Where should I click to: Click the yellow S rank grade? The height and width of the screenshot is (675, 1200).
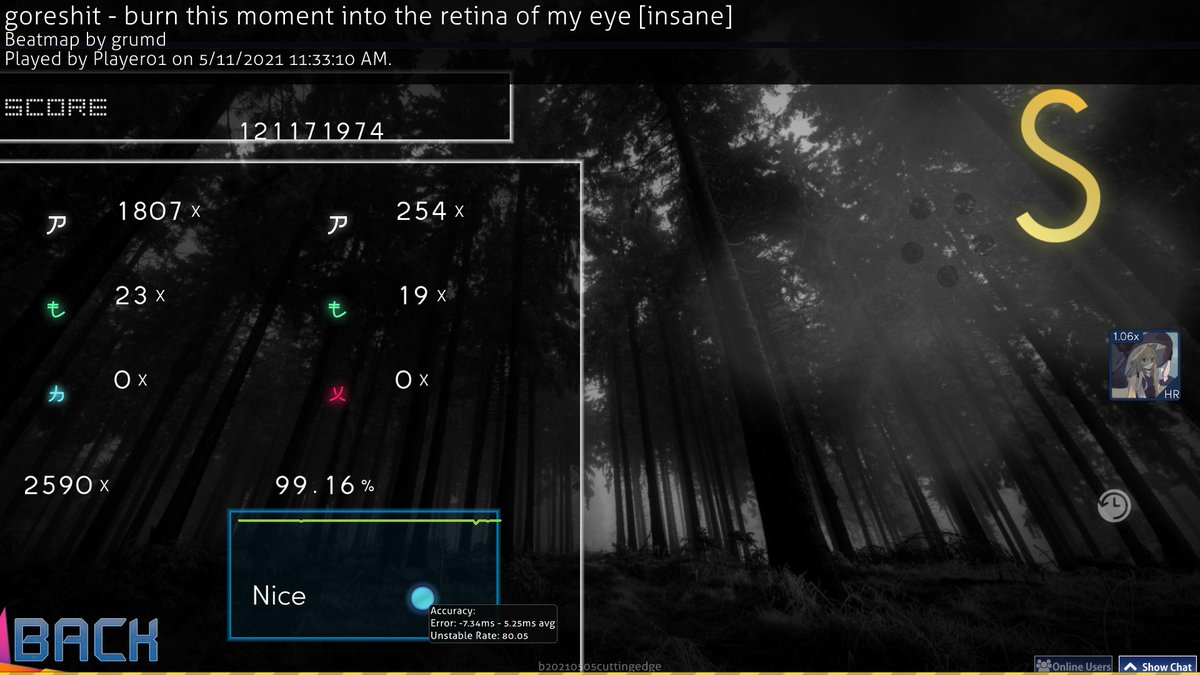tap(1059, 165)
